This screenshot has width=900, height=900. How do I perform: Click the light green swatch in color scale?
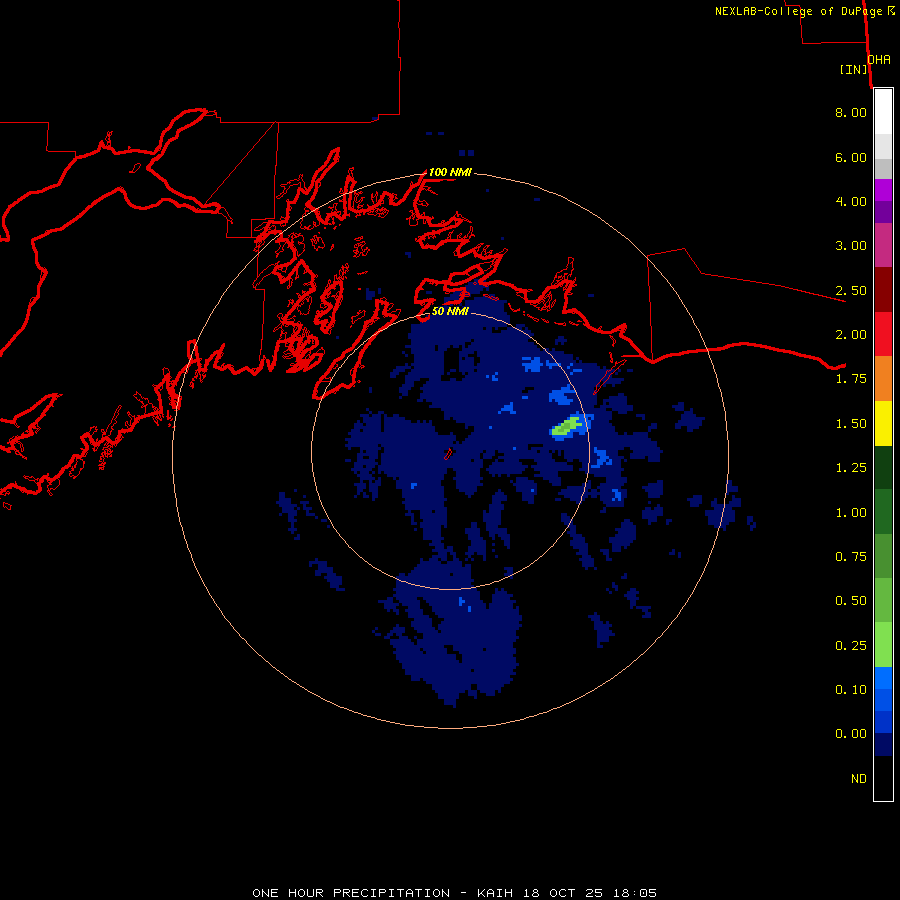pos(883,645)
